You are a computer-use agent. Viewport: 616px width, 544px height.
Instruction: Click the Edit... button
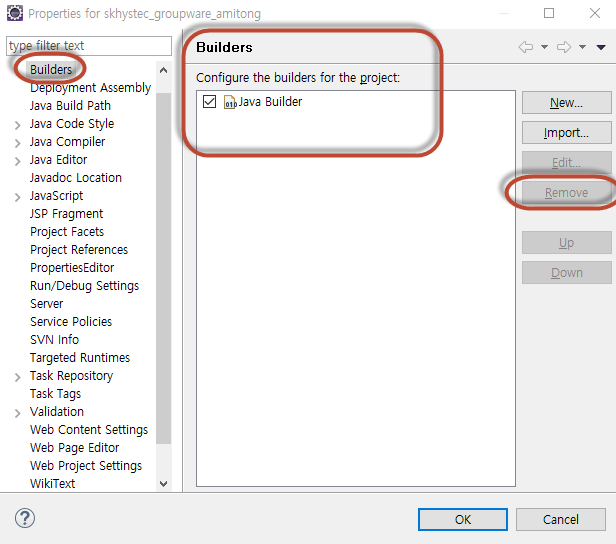(x=566, y=163)
